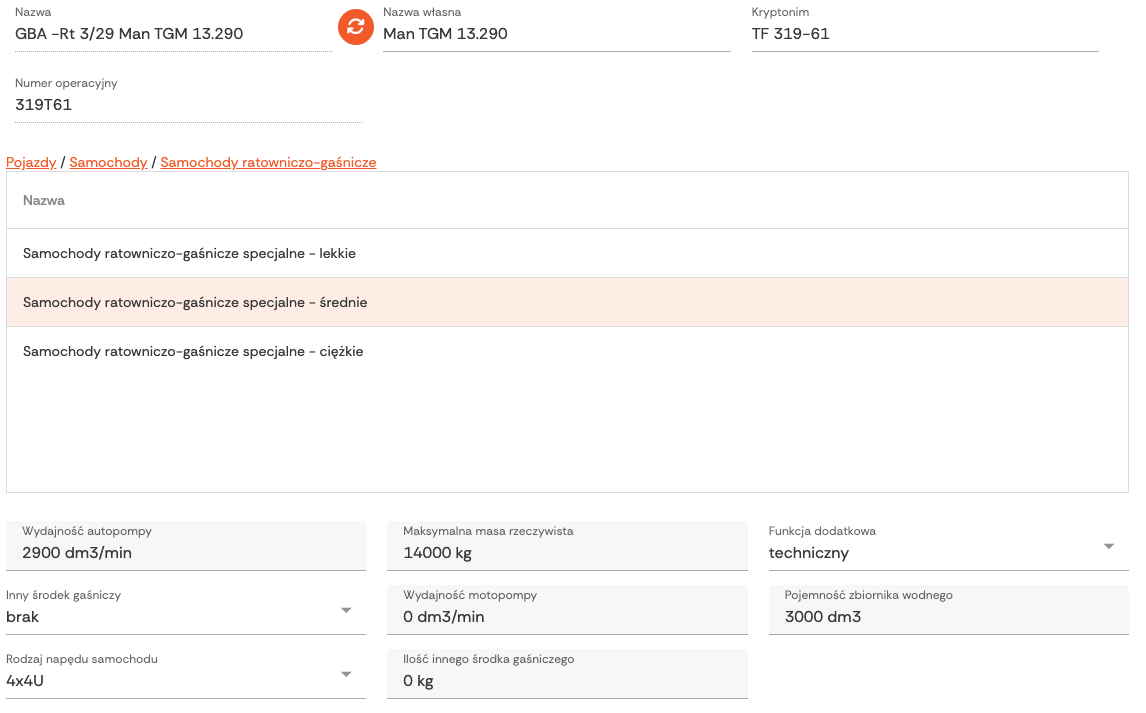Viewport: 1146px width, 713px height.
Task: Edit the Ilość innego środka gaśniczego field
Action: click(566, 680)
